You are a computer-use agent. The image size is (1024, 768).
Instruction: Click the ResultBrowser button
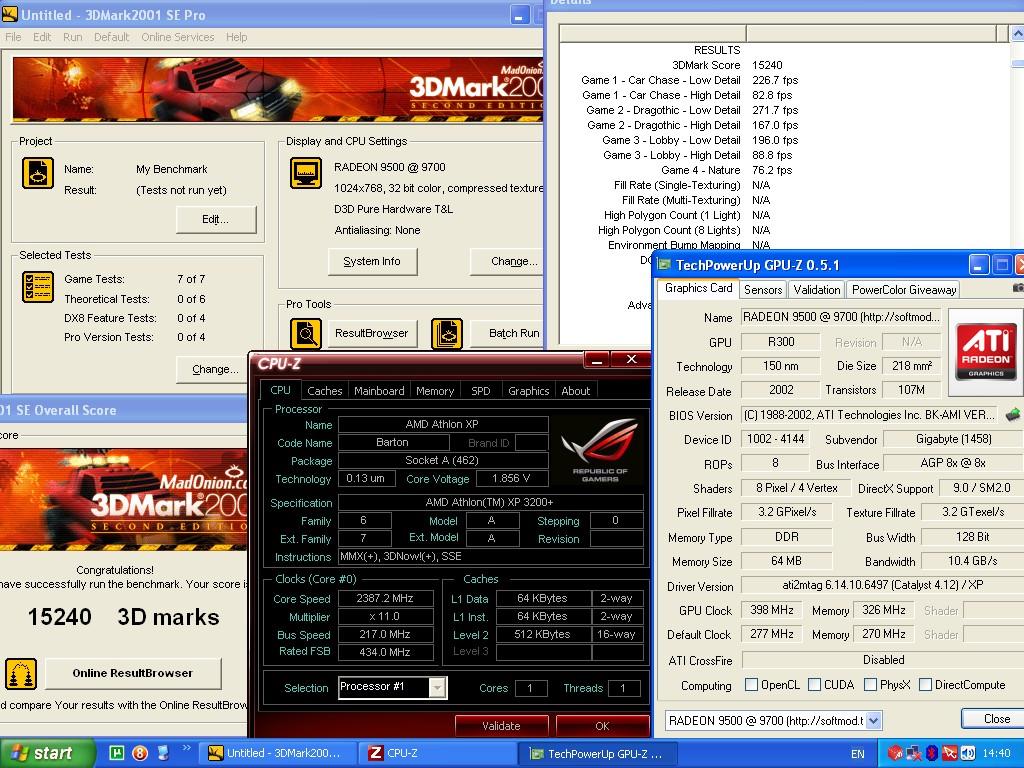(372, 333)
